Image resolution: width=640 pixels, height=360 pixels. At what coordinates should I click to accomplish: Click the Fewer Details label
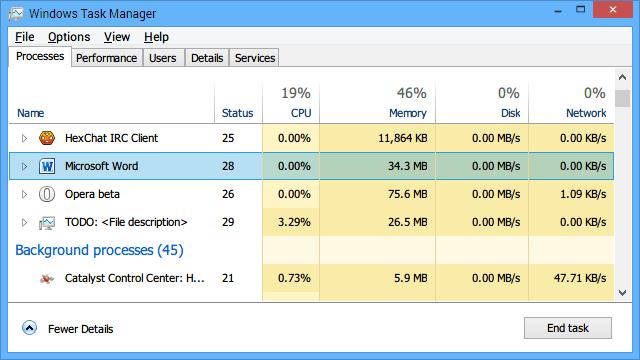80,329
